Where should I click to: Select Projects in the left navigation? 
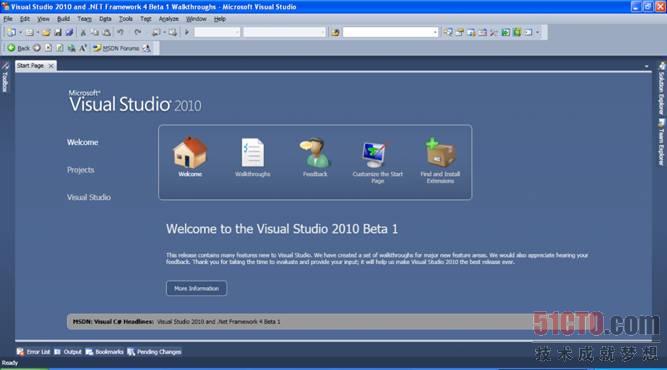pos(80,170)
